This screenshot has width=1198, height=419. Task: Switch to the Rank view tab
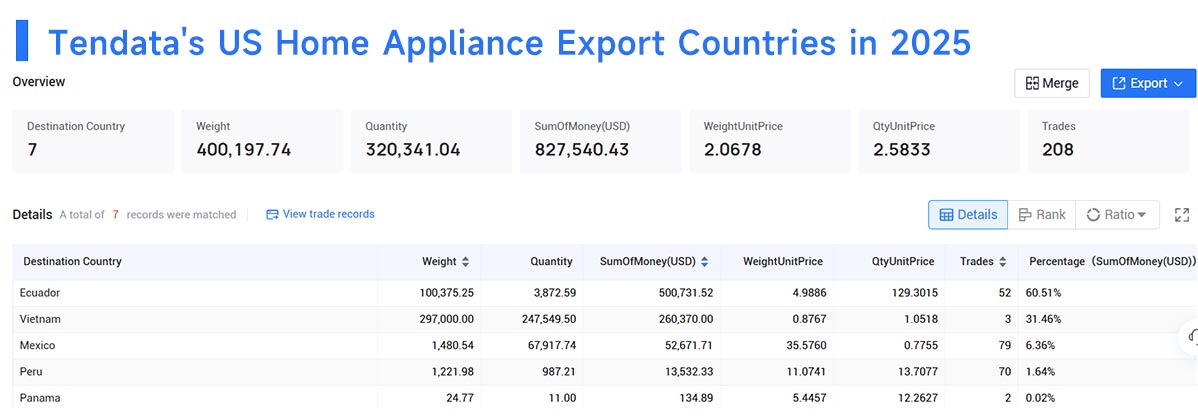(1041, 215)
